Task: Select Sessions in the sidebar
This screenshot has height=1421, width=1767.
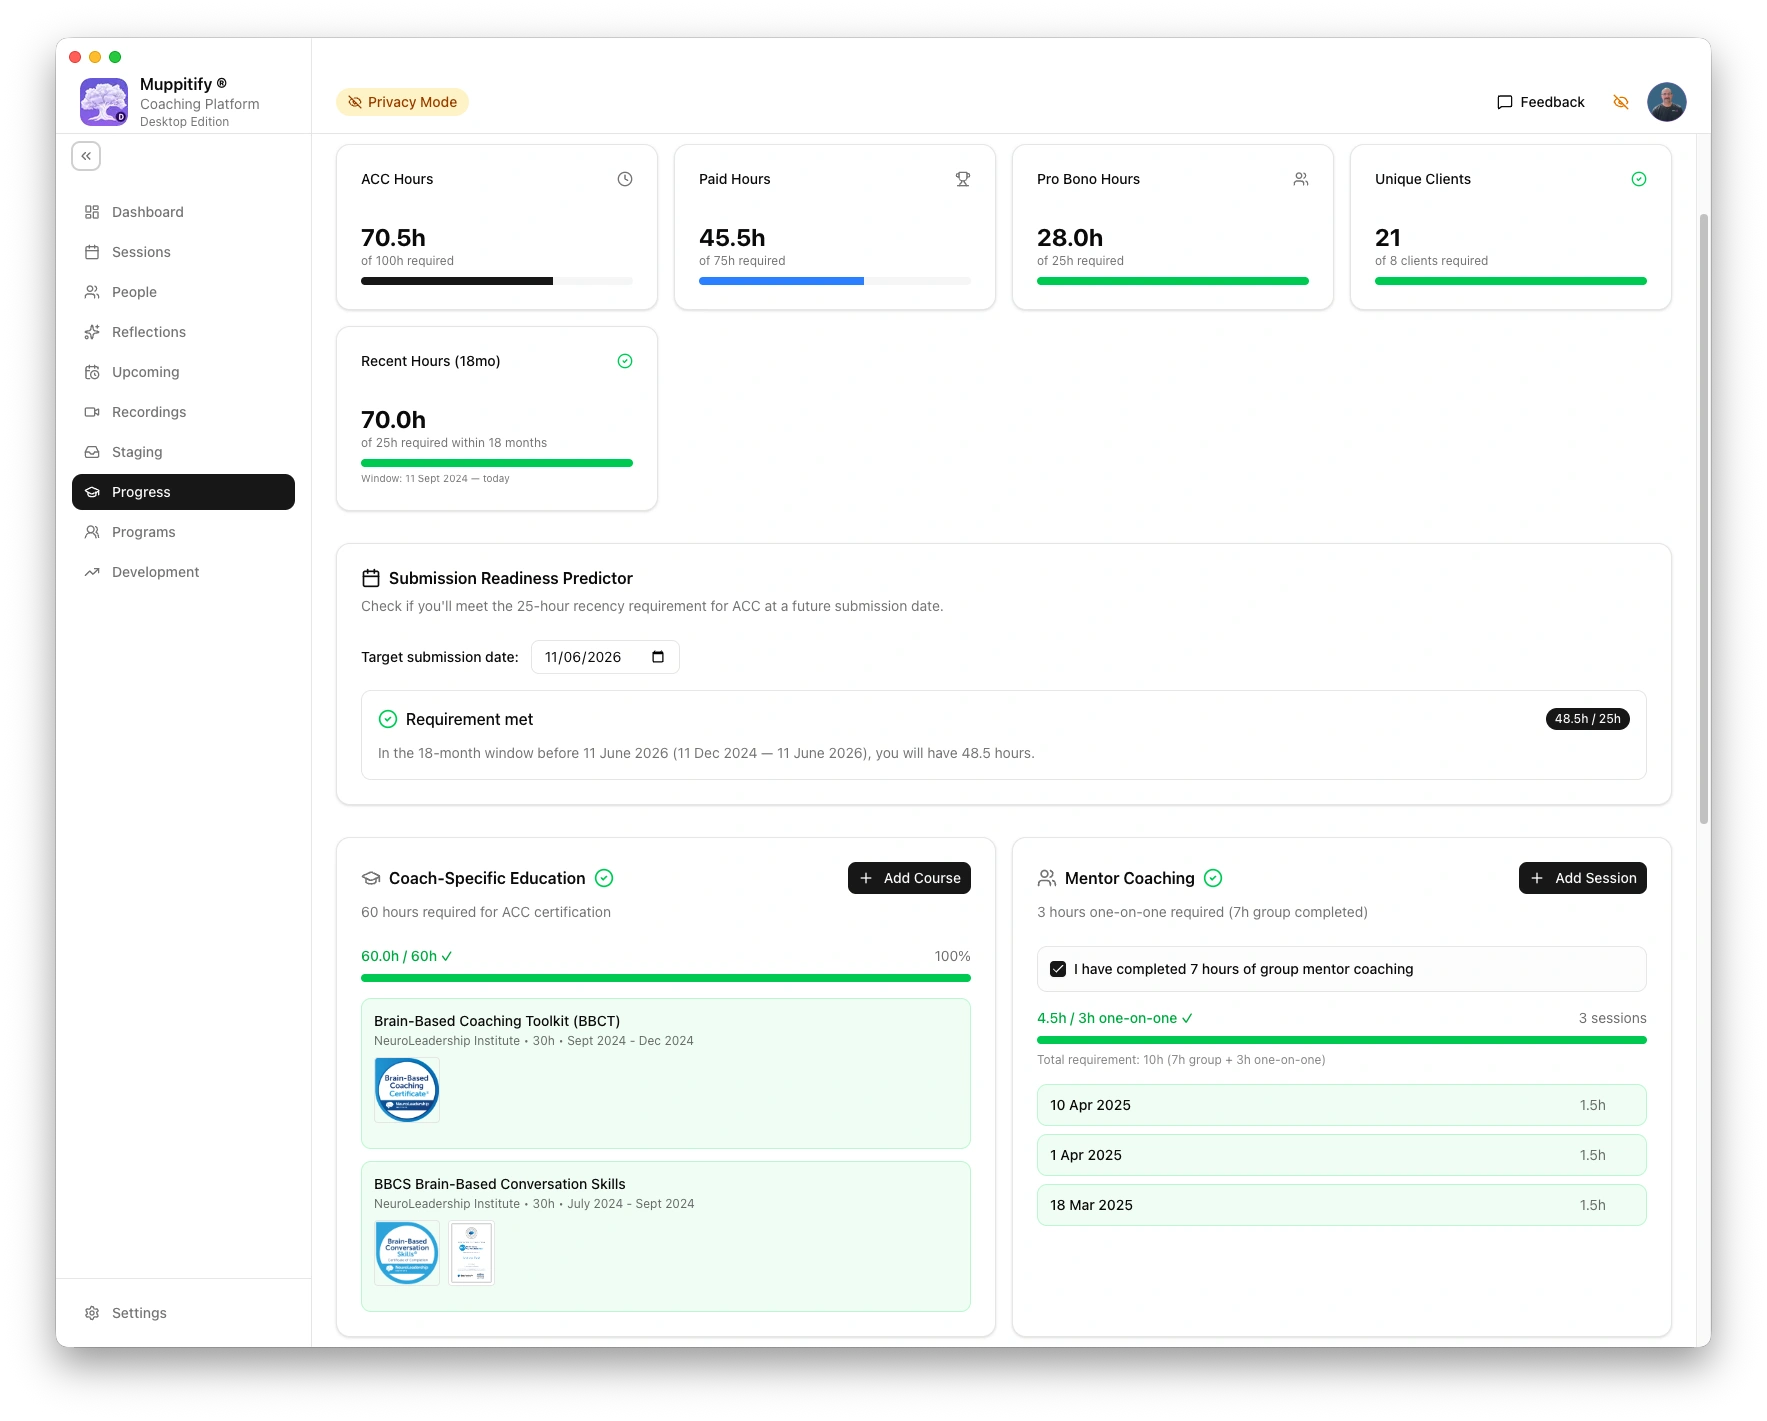Action: coord(140,252)
